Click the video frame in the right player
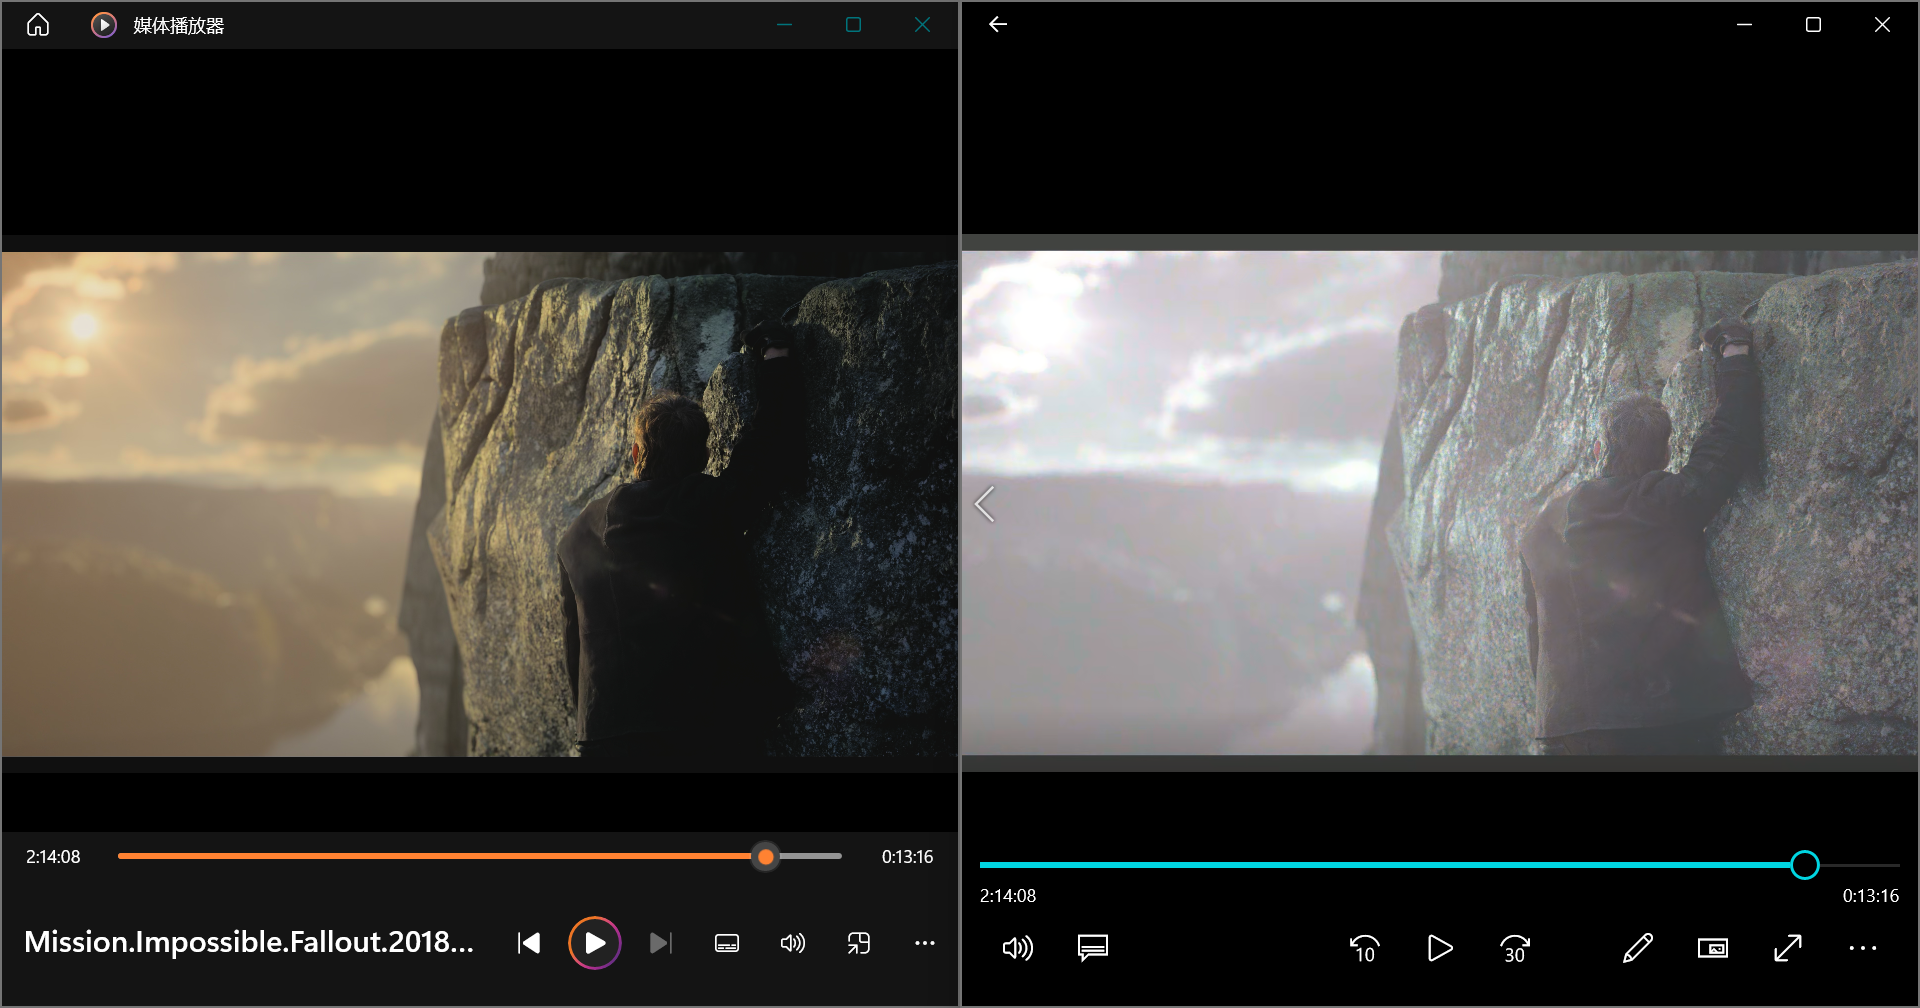The height and width of the screenshot is (1008, 1920). 1440,503
